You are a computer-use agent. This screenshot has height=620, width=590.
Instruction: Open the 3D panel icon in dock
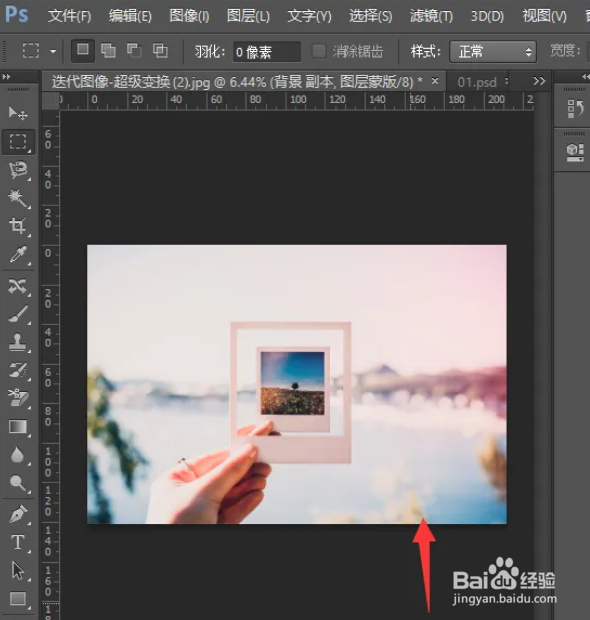point(575,151)
